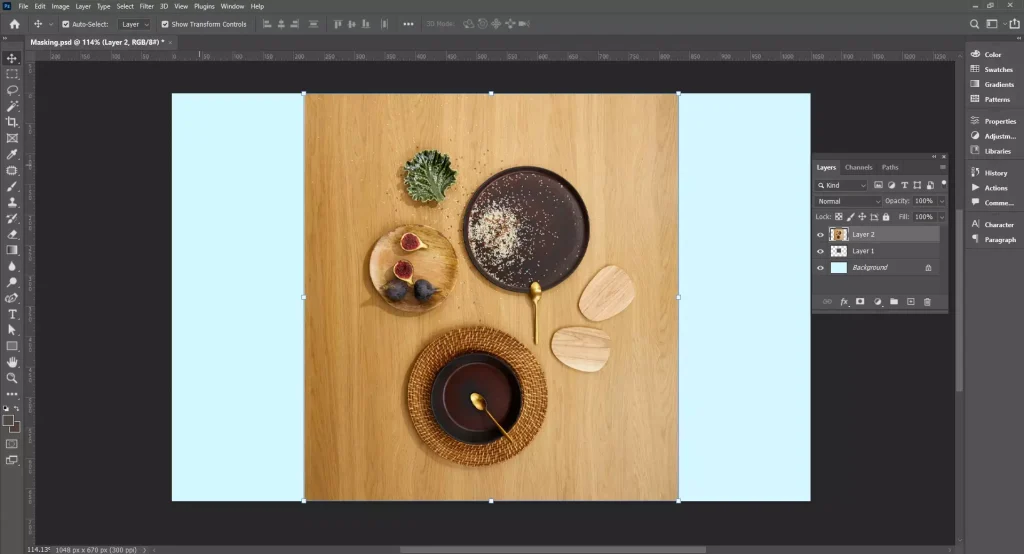Open the Normal blend mode dropdown
The width and height of the screenshot is (1024, 554).
coord(849,201)
